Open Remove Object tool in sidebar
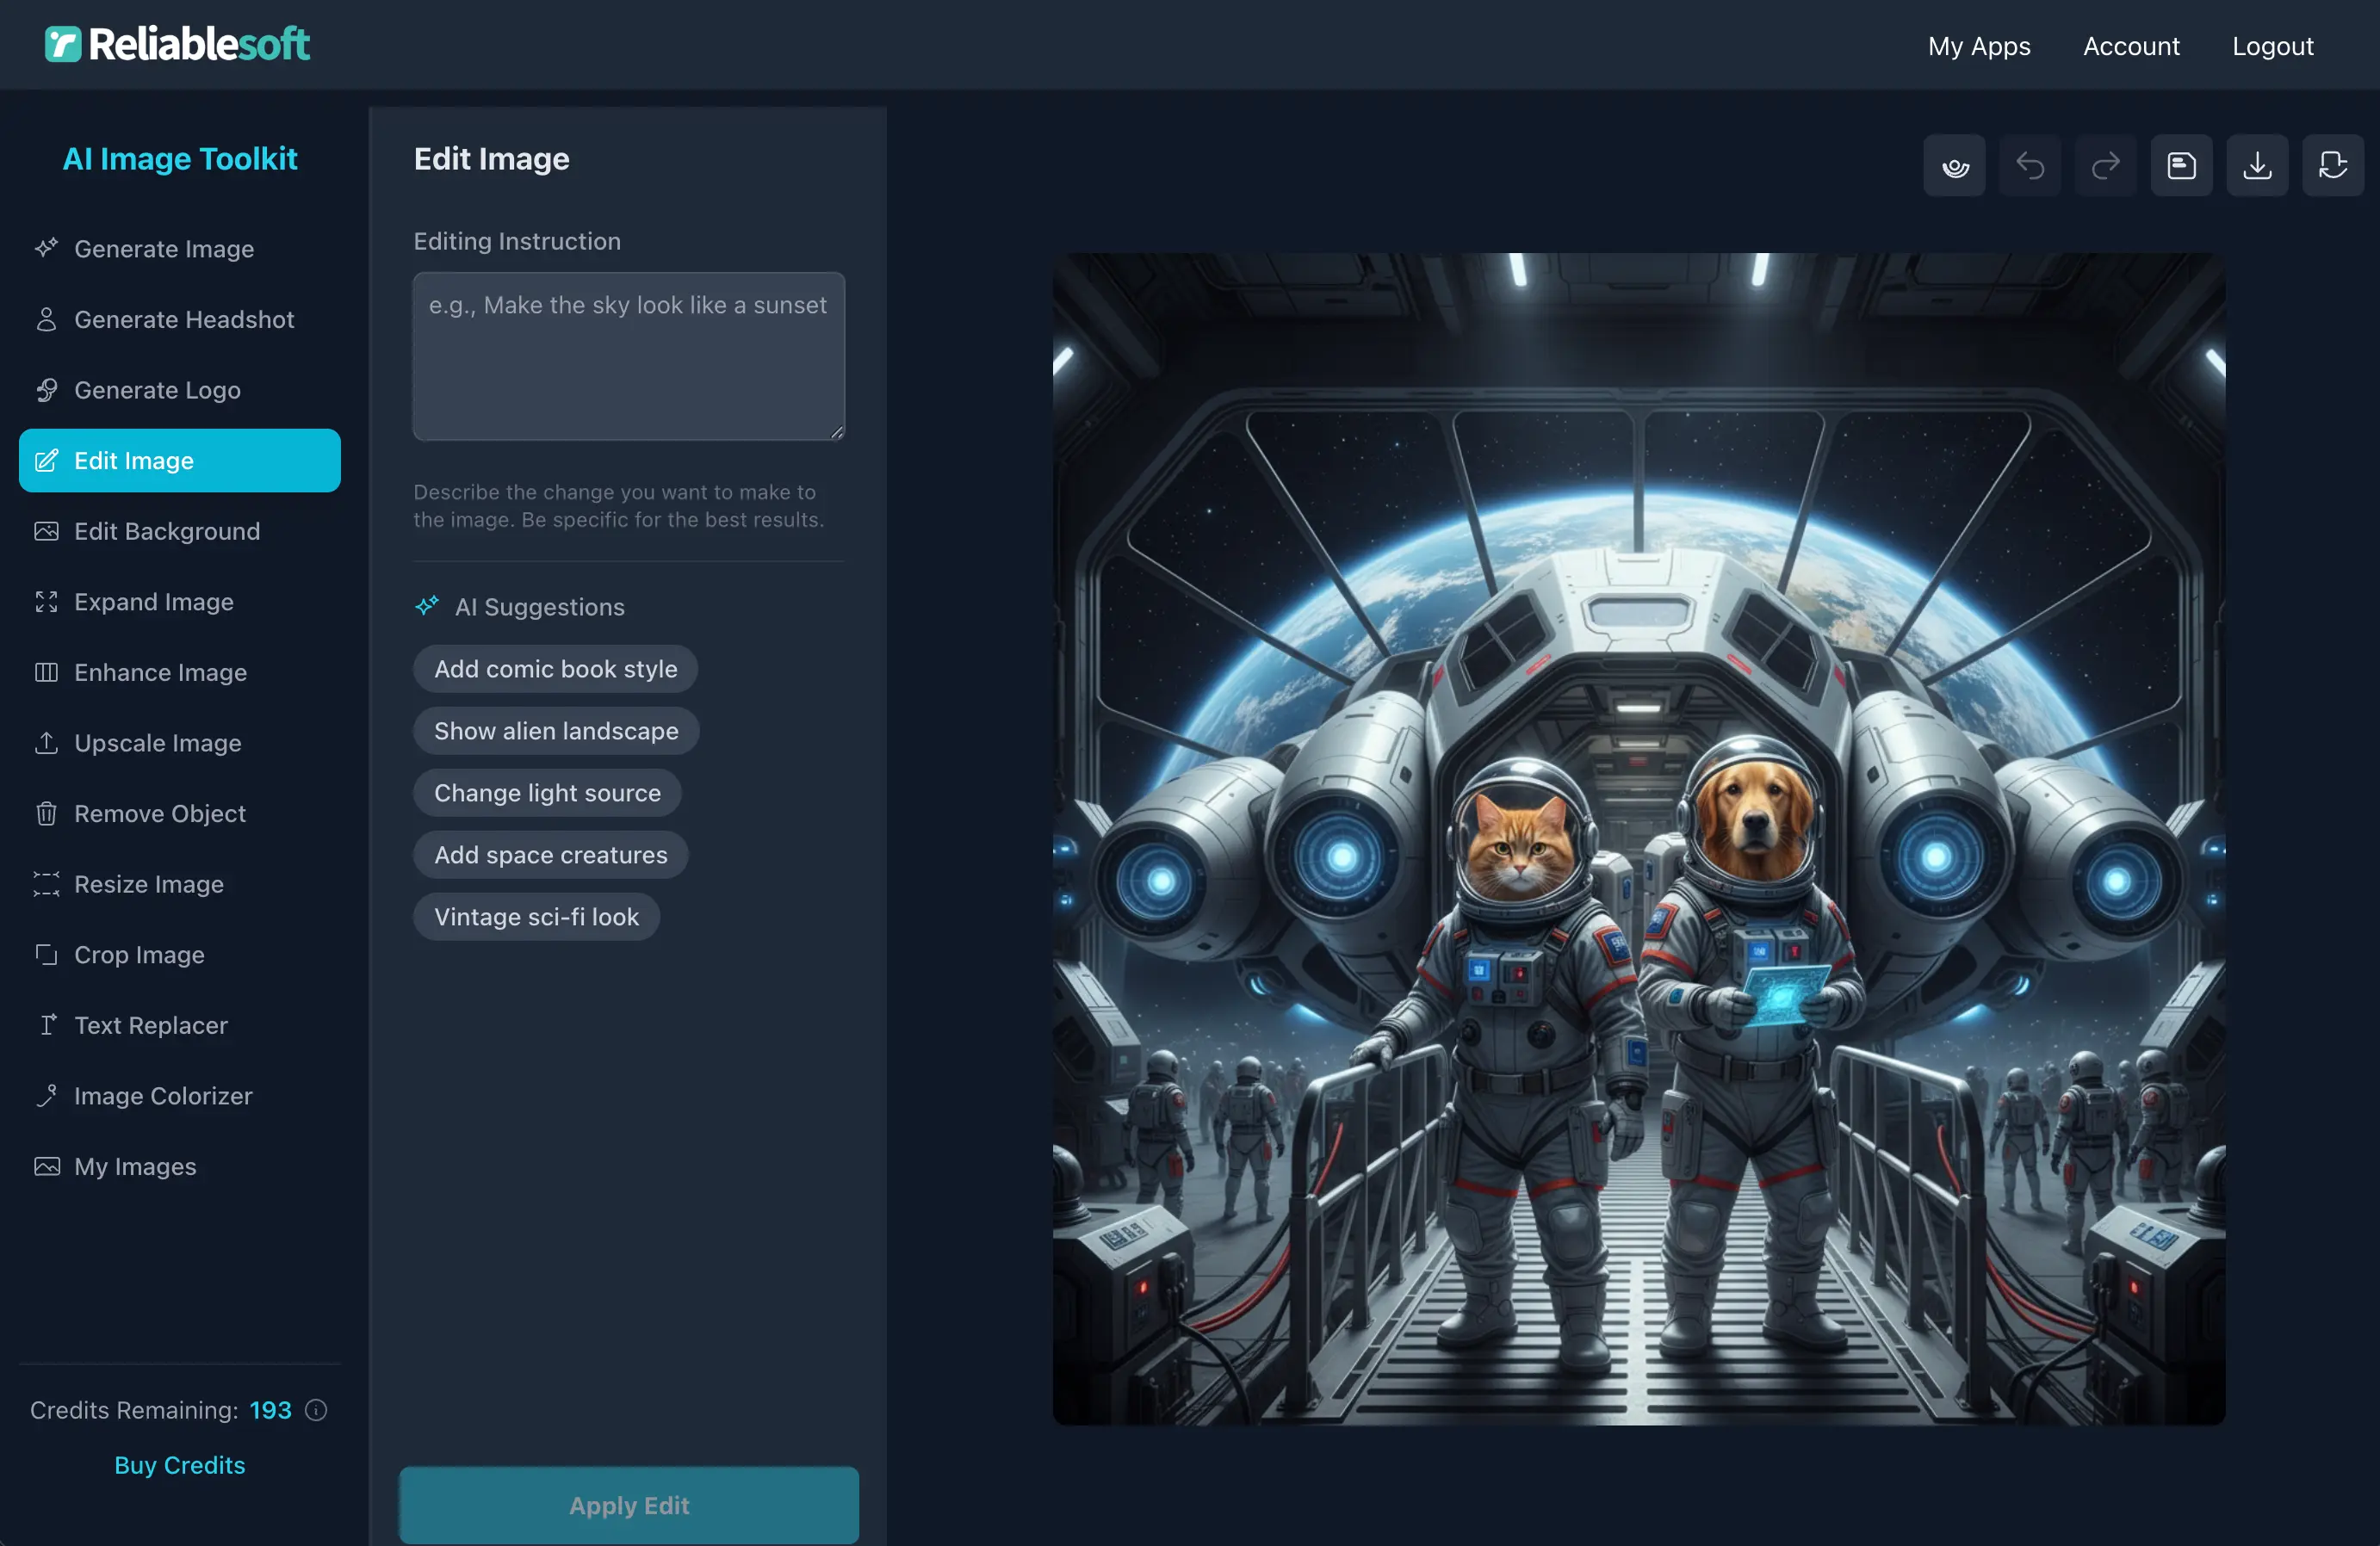Image resolution: width=2380 pixels, height=1546 pixels. 159,813
